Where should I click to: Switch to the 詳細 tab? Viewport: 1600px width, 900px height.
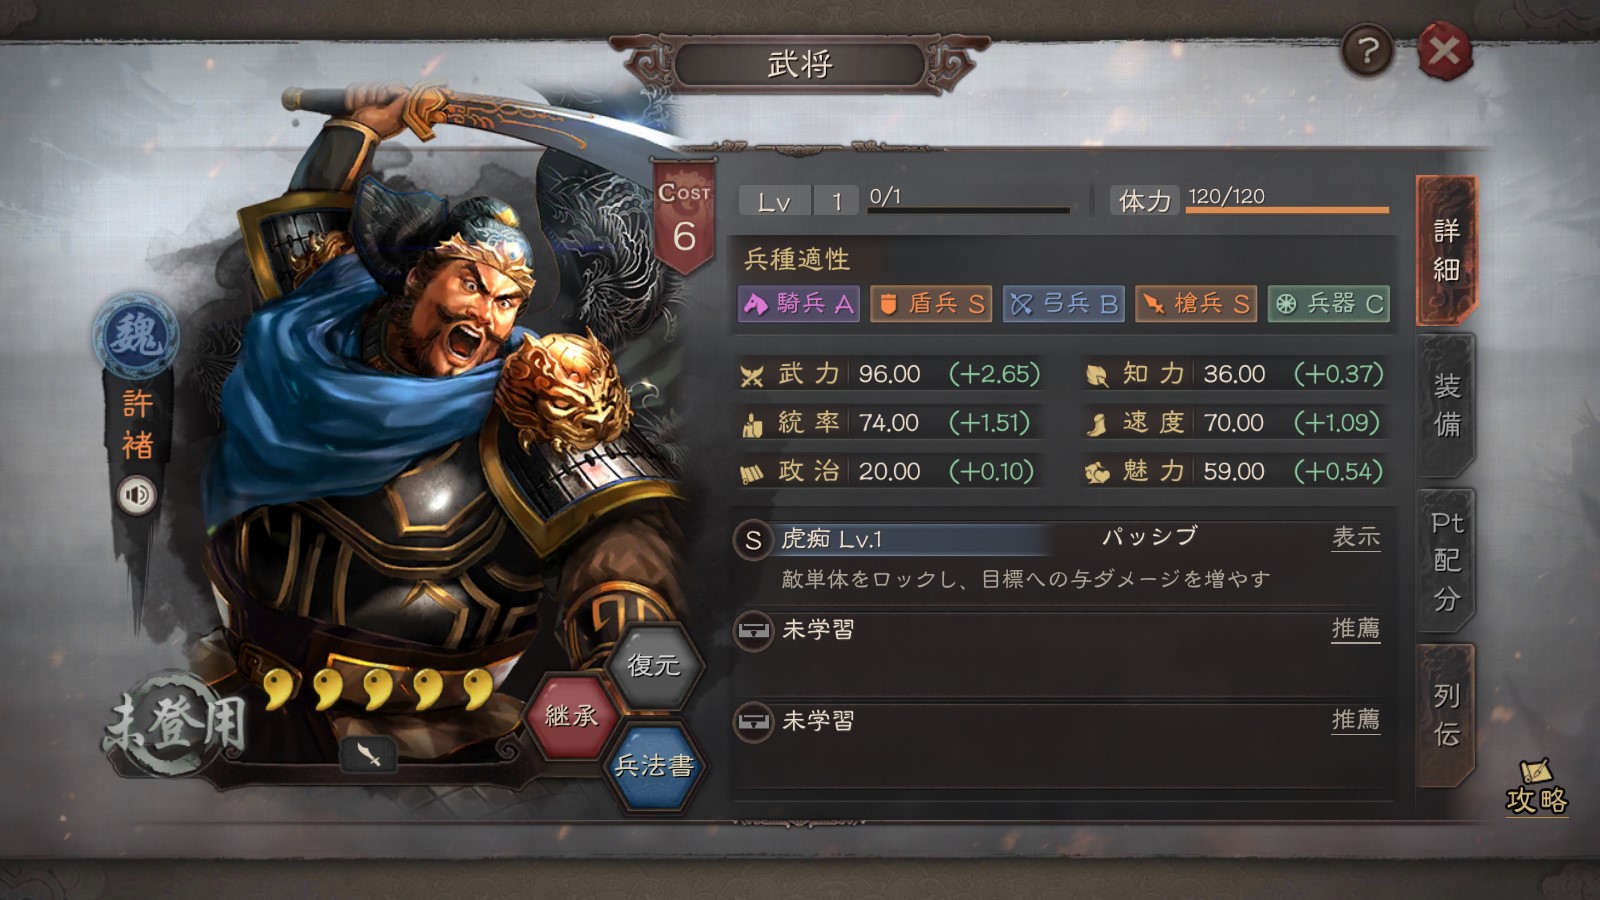(1446, 250)
